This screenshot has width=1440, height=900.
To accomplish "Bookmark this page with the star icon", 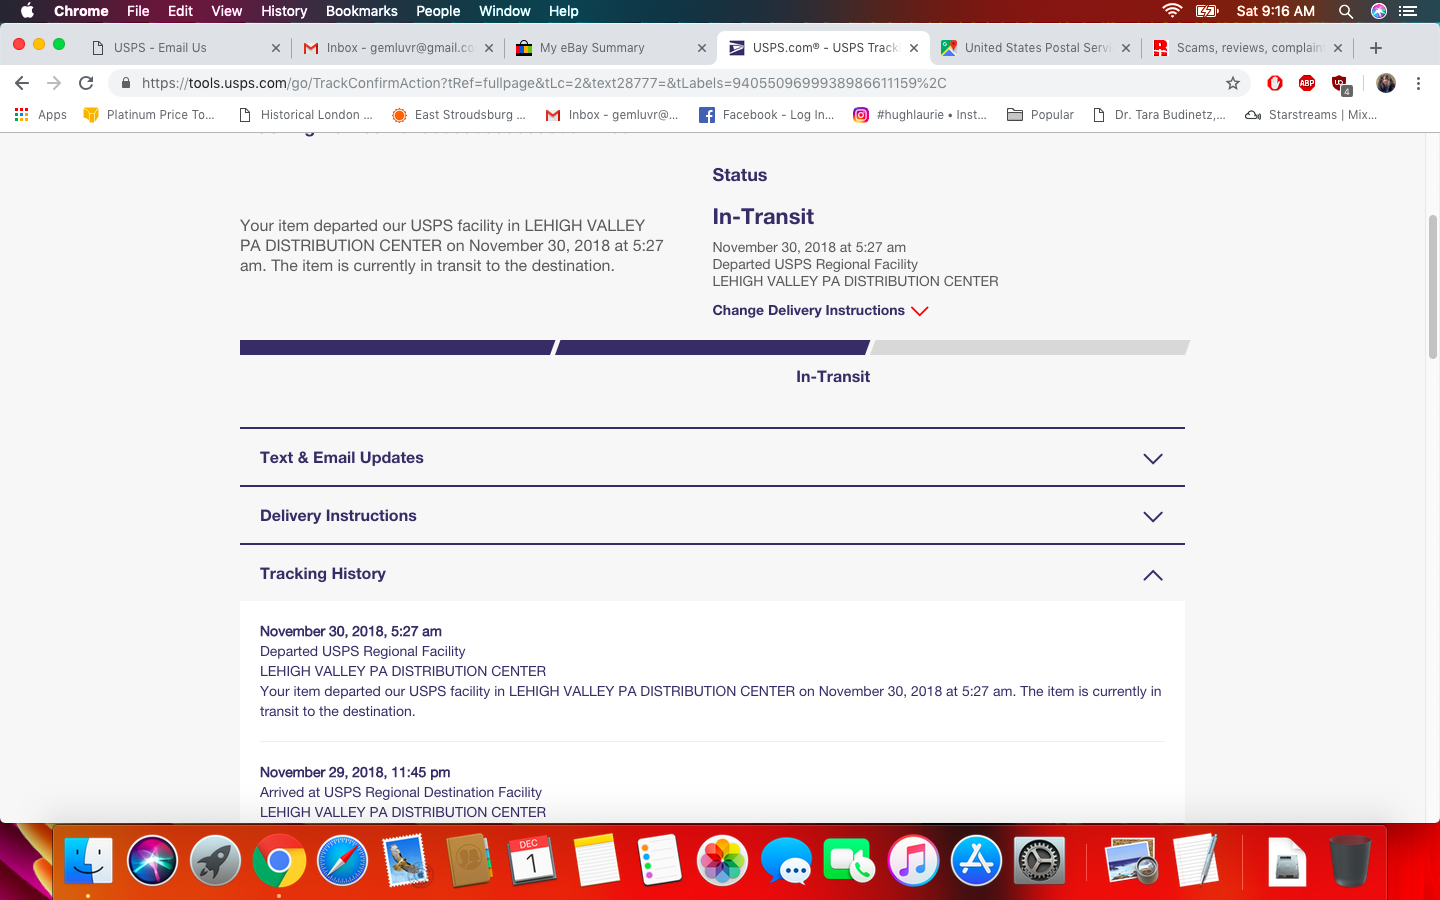I will pyautogui.click(x=1233, y=83).
